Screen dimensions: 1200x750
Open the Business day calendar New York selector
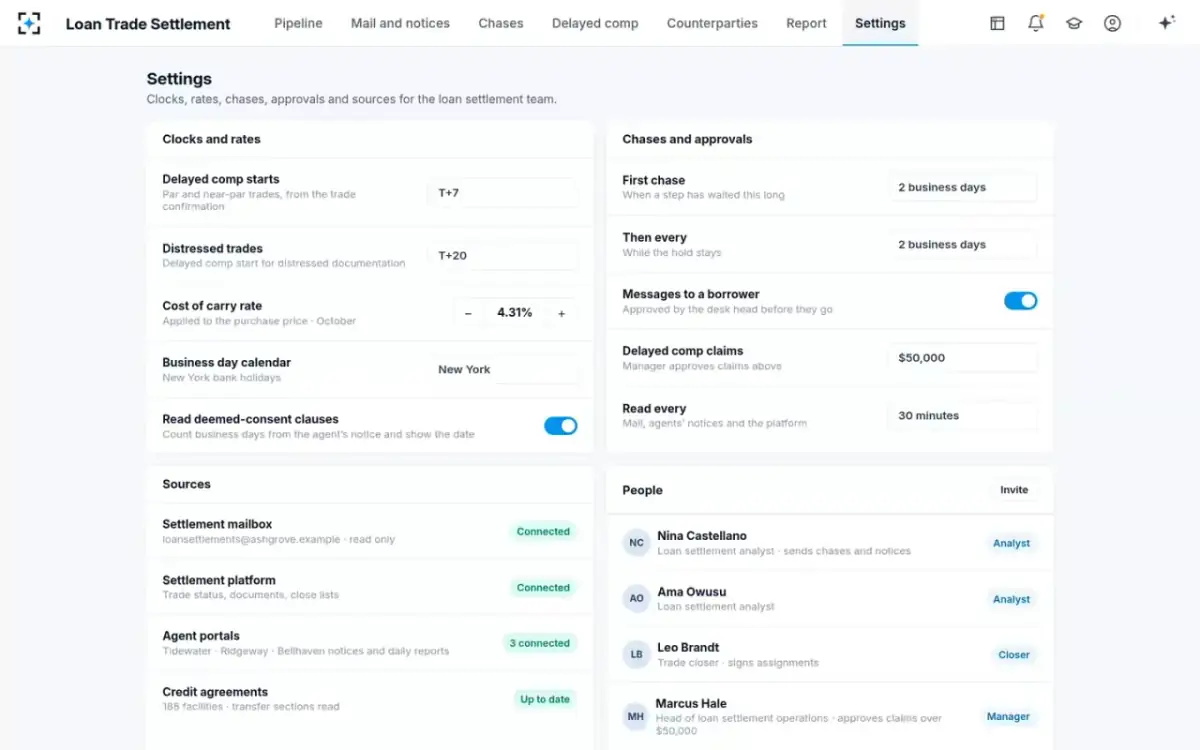pos(503,370)
